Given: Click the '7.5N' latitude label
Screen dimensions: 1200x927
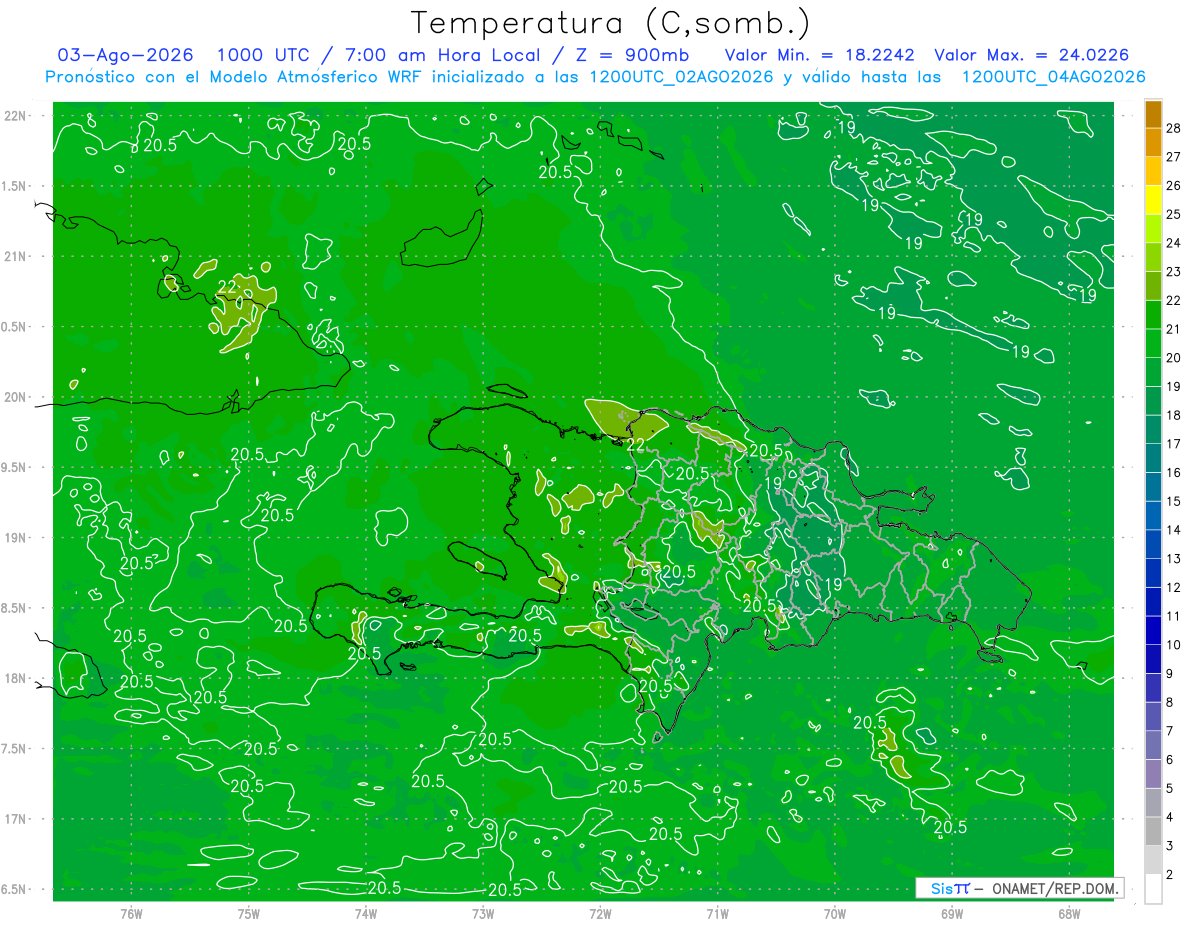Looking at the screenshot, I should pos(14,749).
